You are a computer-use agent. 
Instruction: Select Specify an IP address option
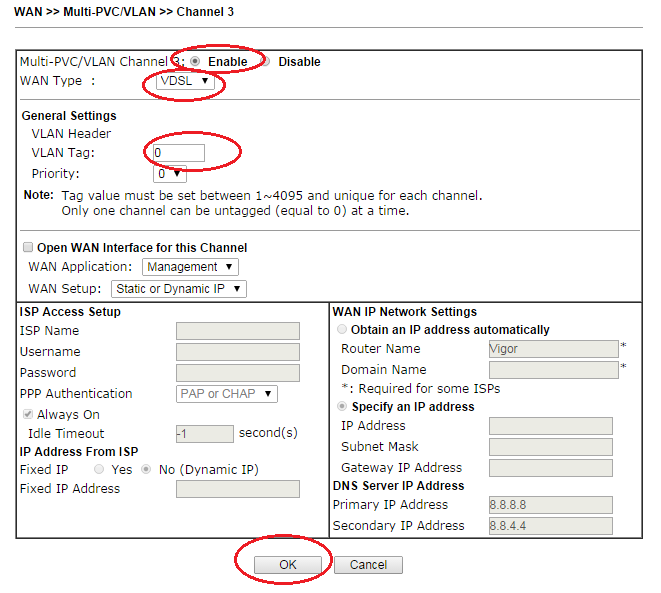click(343, 407)
